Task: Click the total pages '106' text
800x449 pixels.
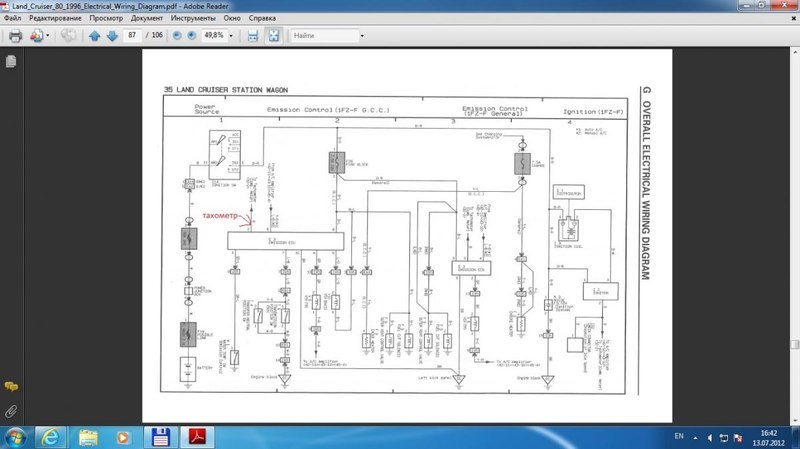Action: click(157, 35)
